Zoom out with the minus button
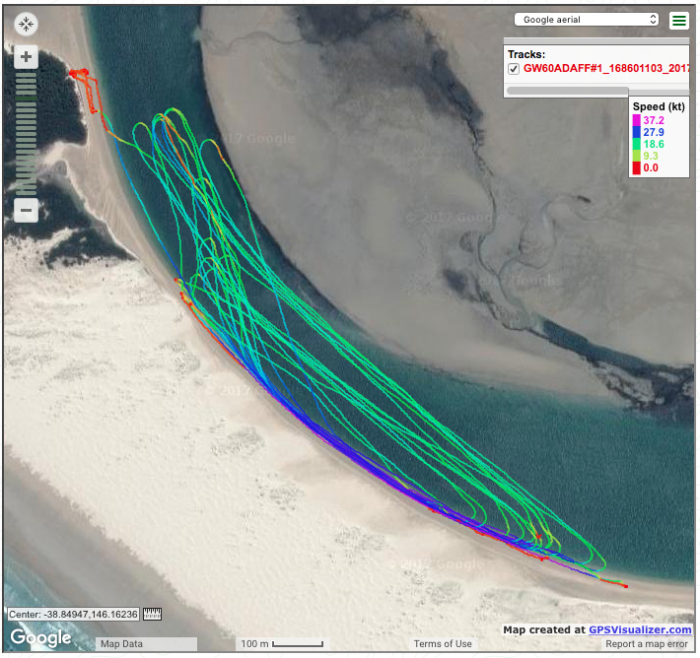Viewport: 700px width, 658px height. tap(27, 210)
